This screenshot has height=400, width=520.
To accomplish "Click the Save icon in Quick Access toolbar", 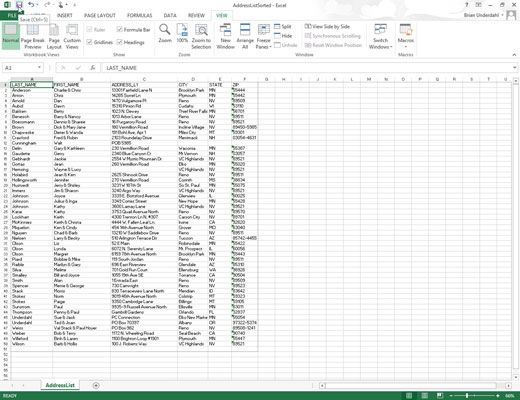I will point(19,5).
